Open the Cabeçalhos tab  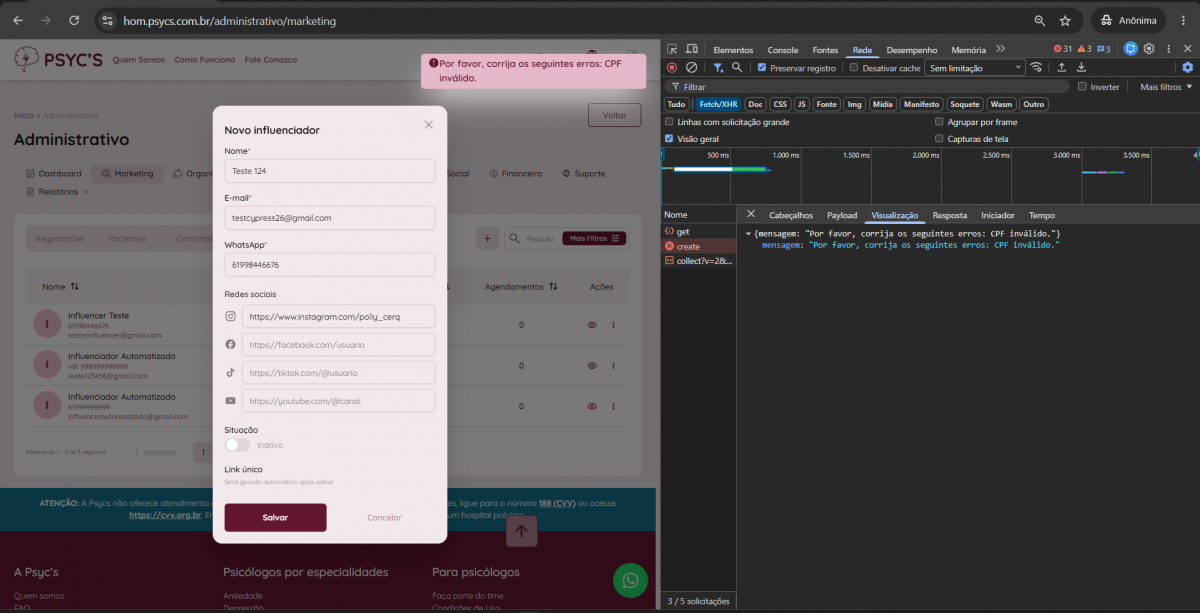[x=791, y=215]
